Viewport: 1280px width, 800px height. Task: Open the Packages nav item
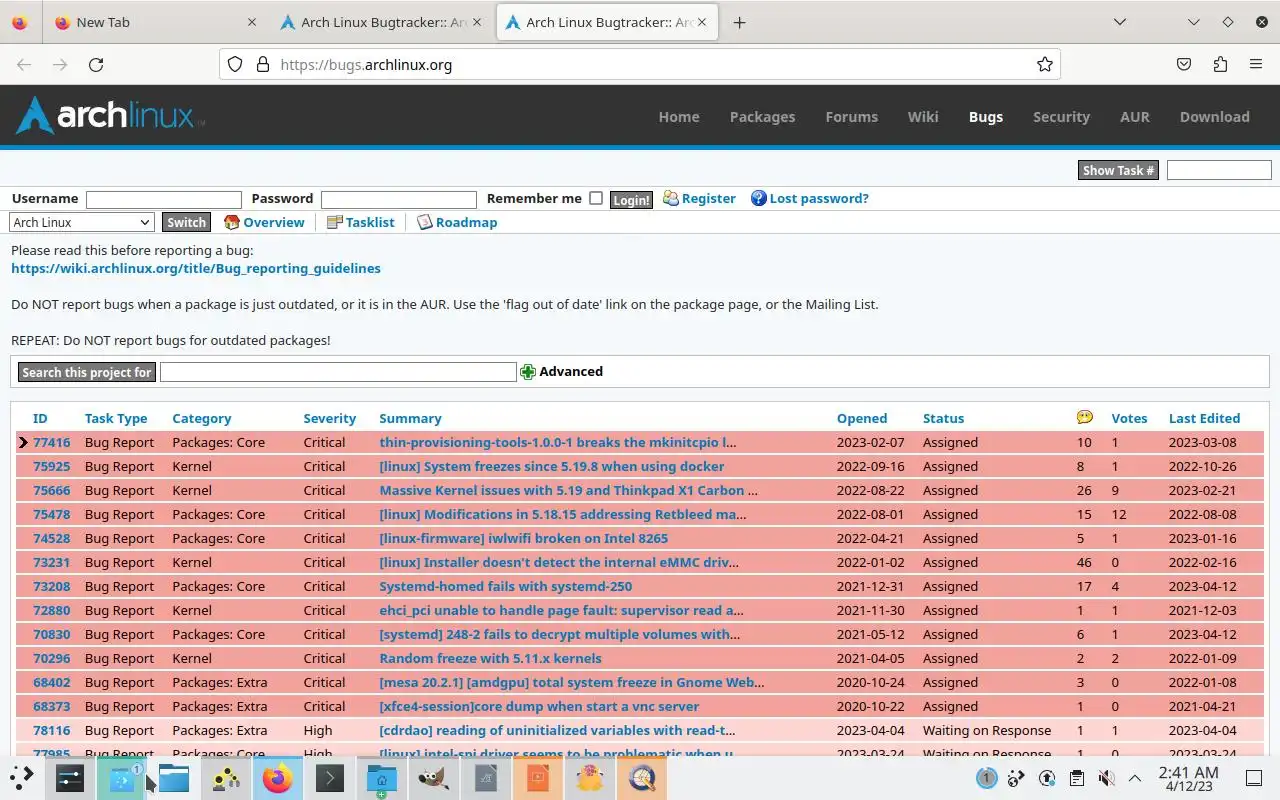(762, 116)
